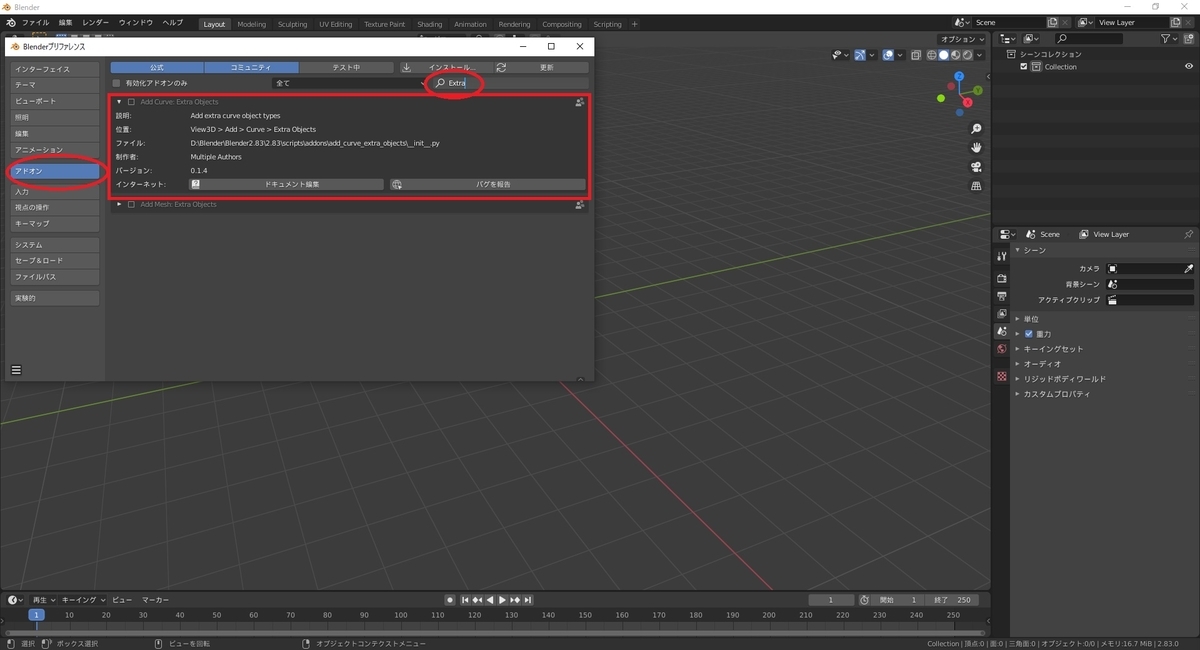Screen dimensions: 1200x650
Task: Toggle the Collection eye visibility icon
Action: point(1189,67)
